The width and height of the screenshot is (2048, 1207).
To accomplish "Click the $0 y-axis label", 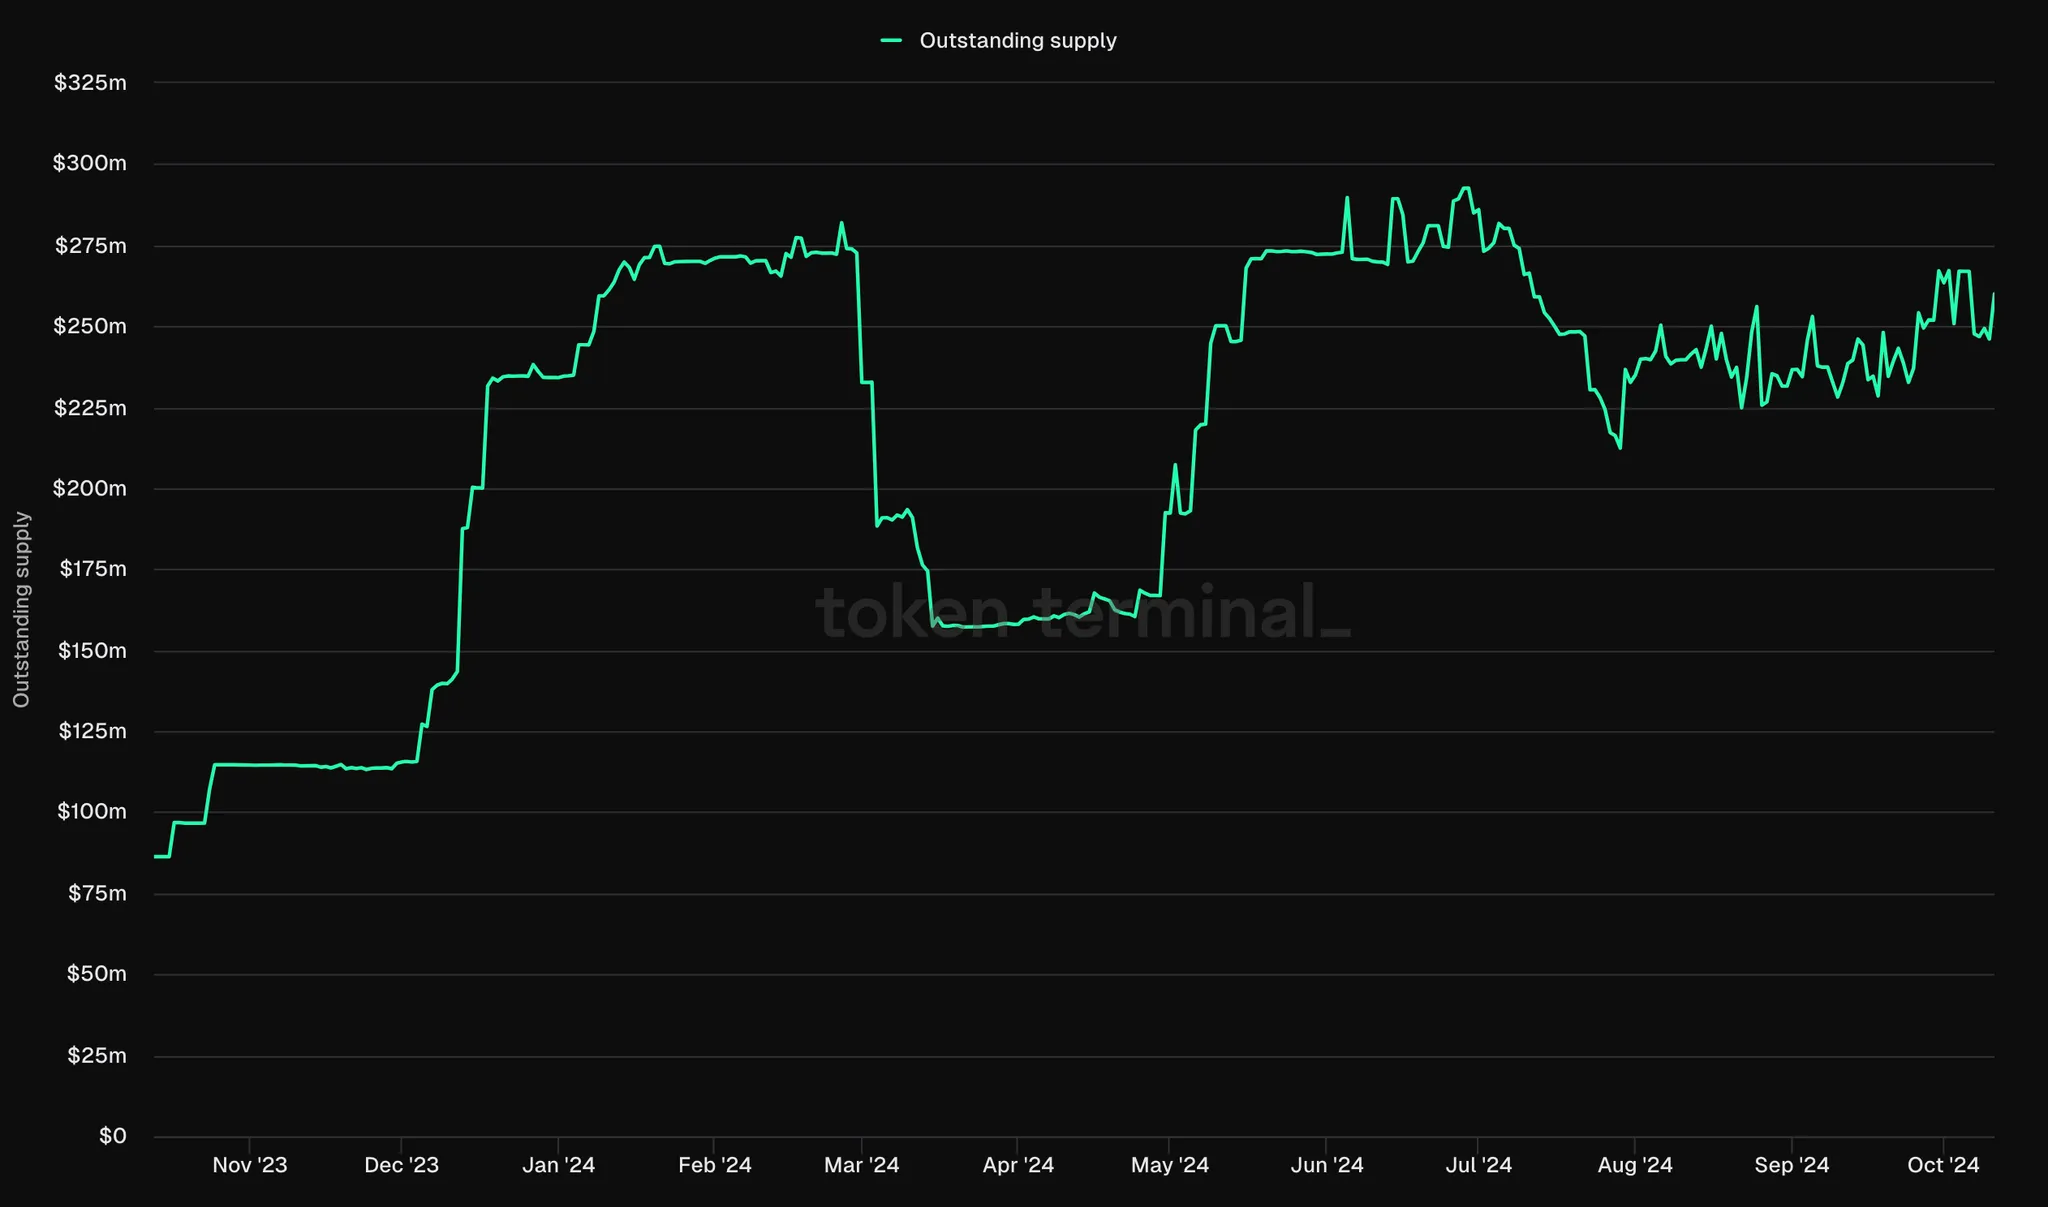I will 113,1136.
